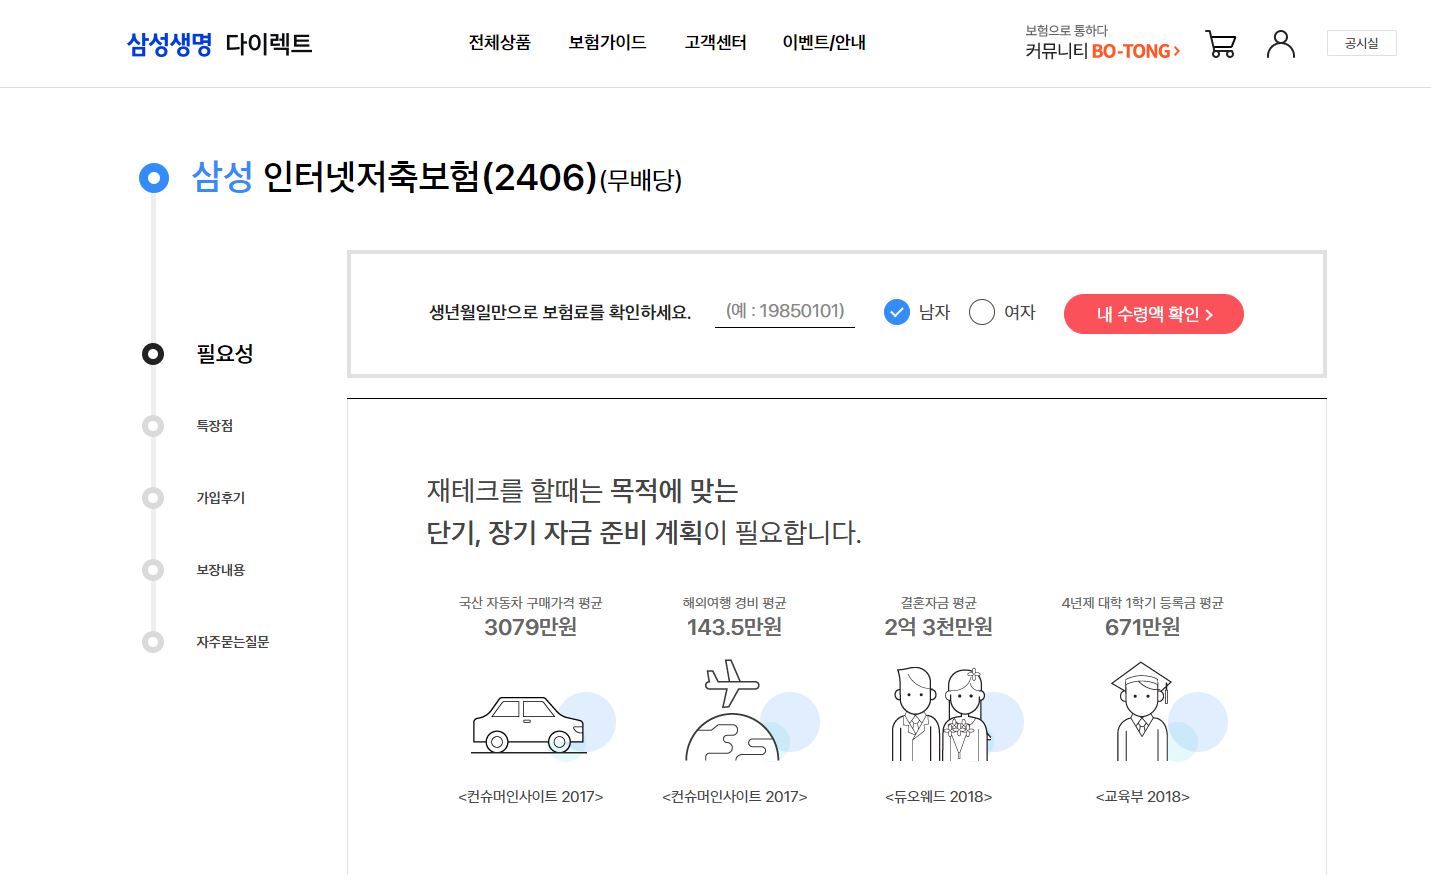The height and width of the screenshot is (875, 1431).
Task: Open the 전체상품 menu
Action: tap(500, 42)
